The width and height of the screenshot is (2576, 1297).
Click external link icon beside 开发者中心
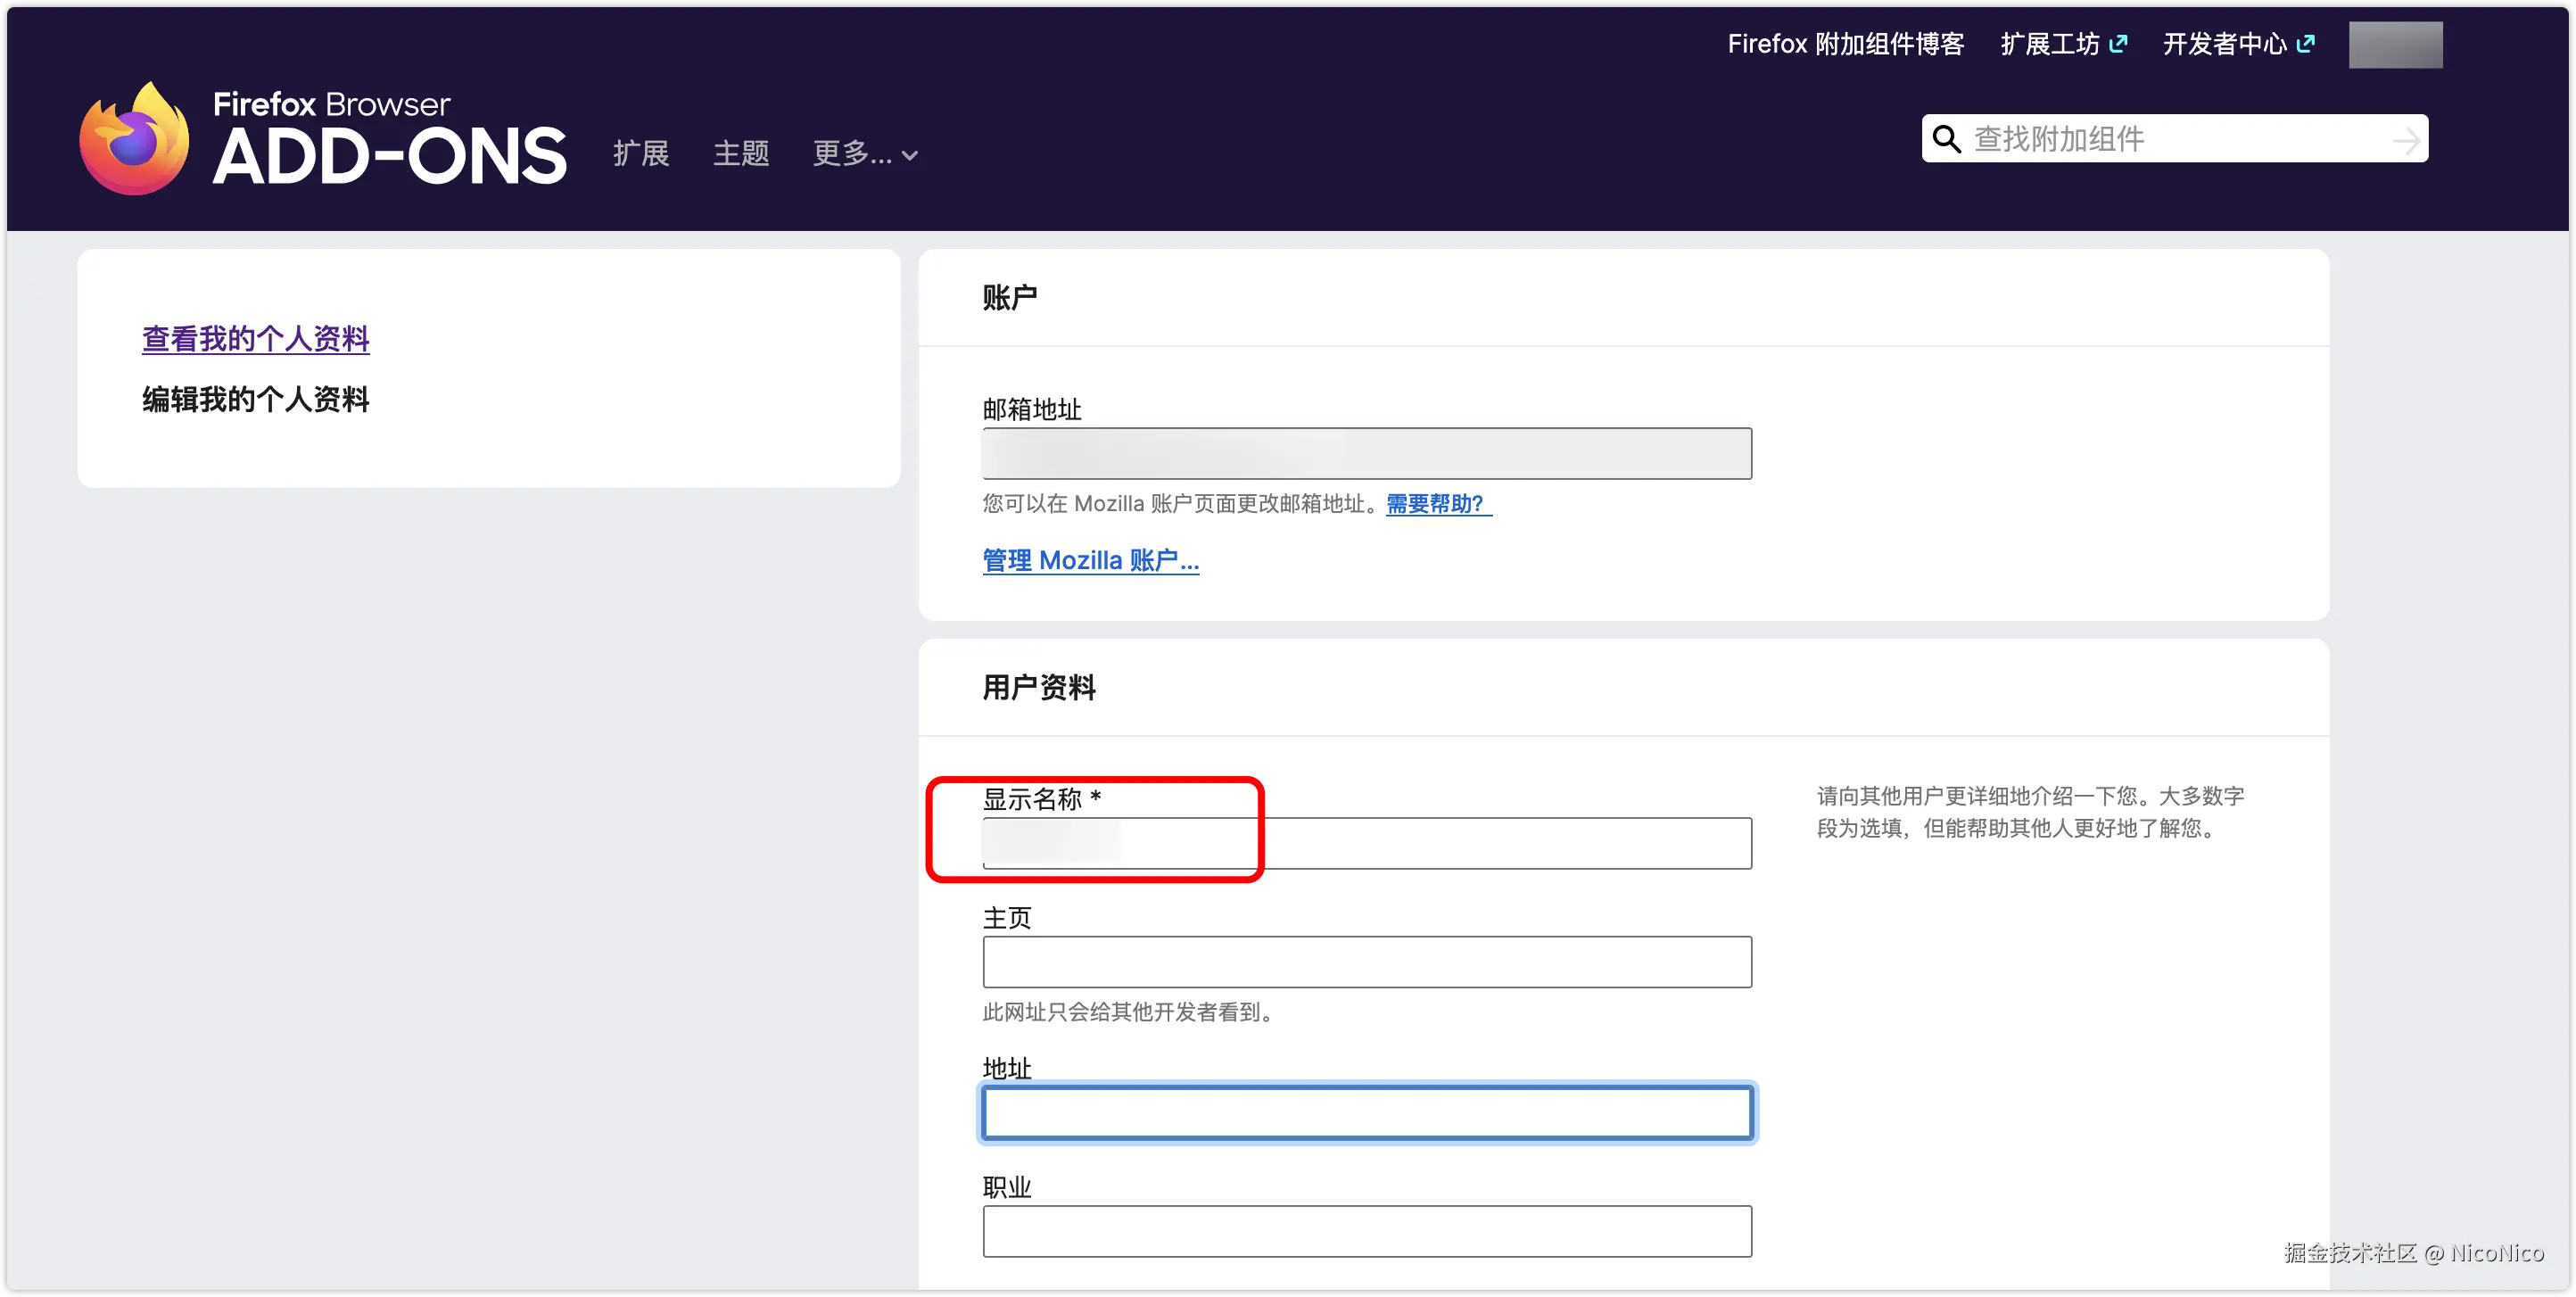[x=2306, y=44]
